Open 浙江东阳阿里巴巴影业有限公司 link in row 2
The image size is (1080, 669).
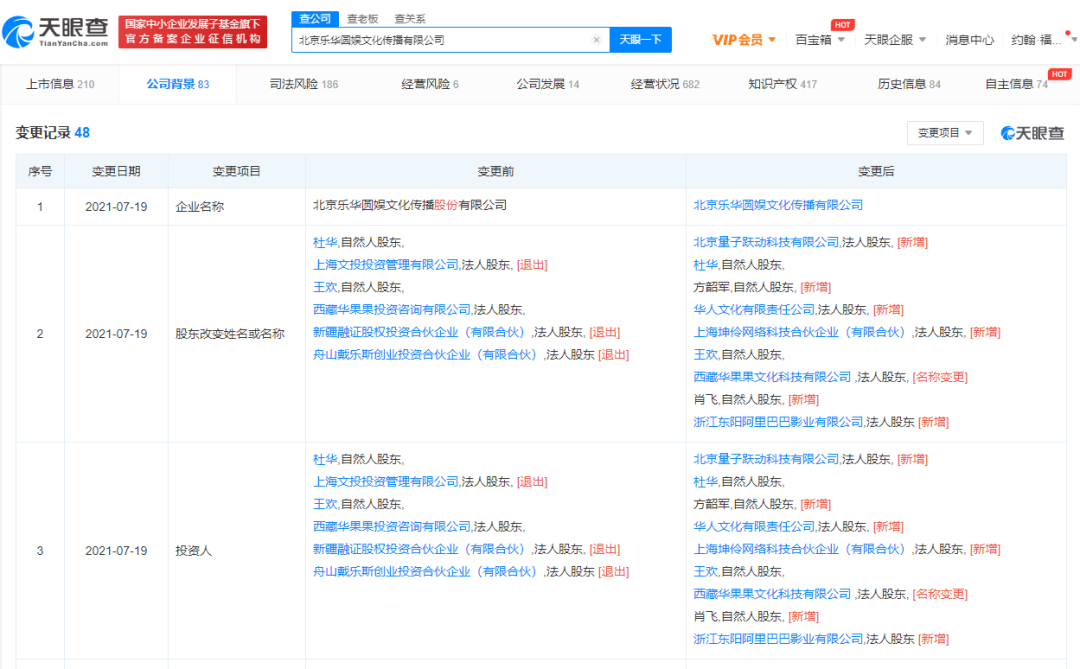pos(778,422)
